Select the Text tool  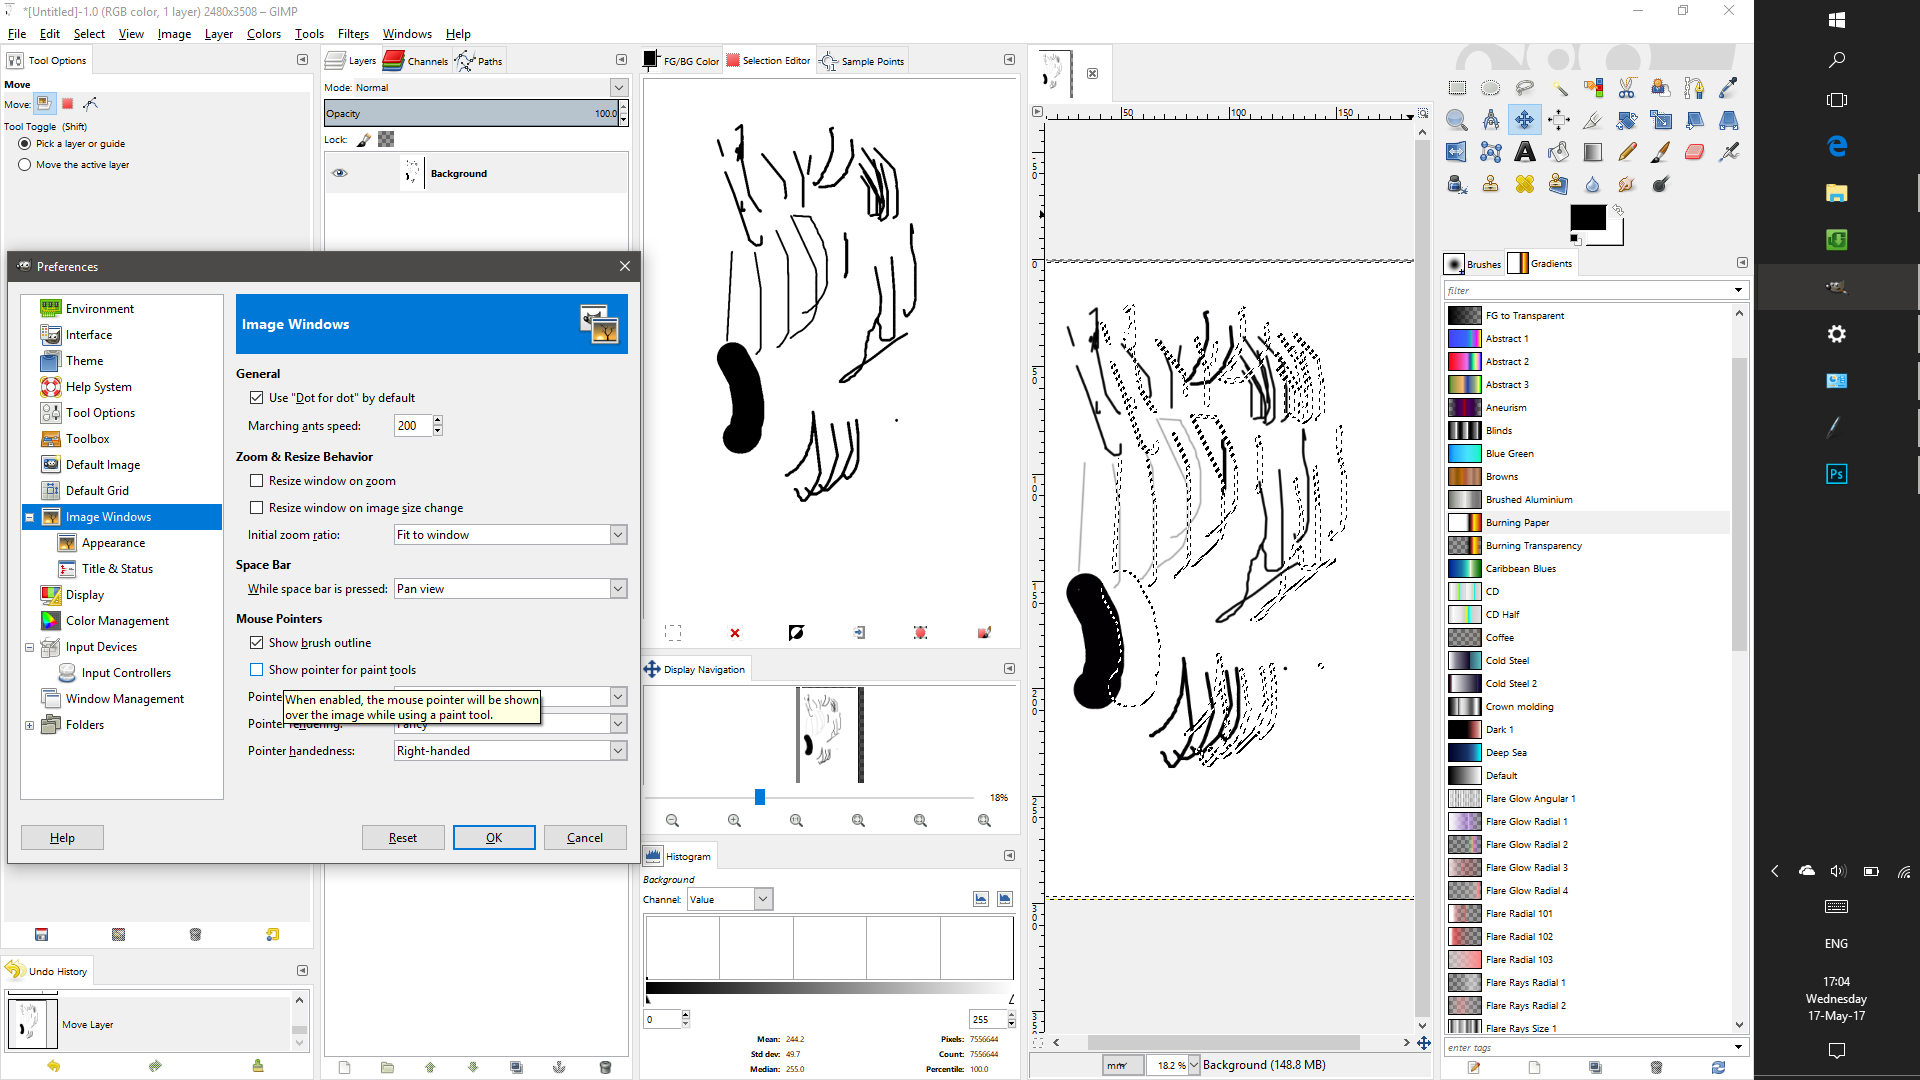point(1525,152)
